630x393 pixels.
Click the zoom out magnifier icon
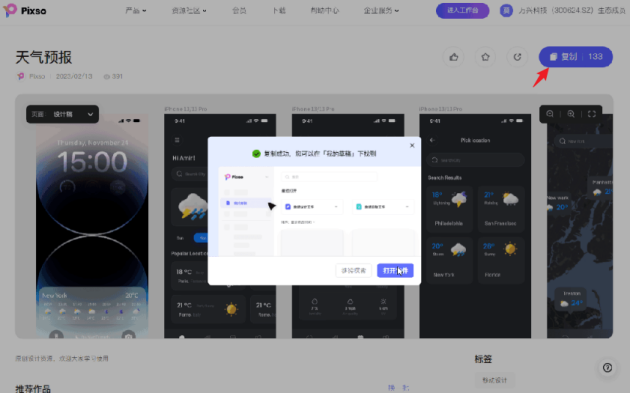(550, 114)
